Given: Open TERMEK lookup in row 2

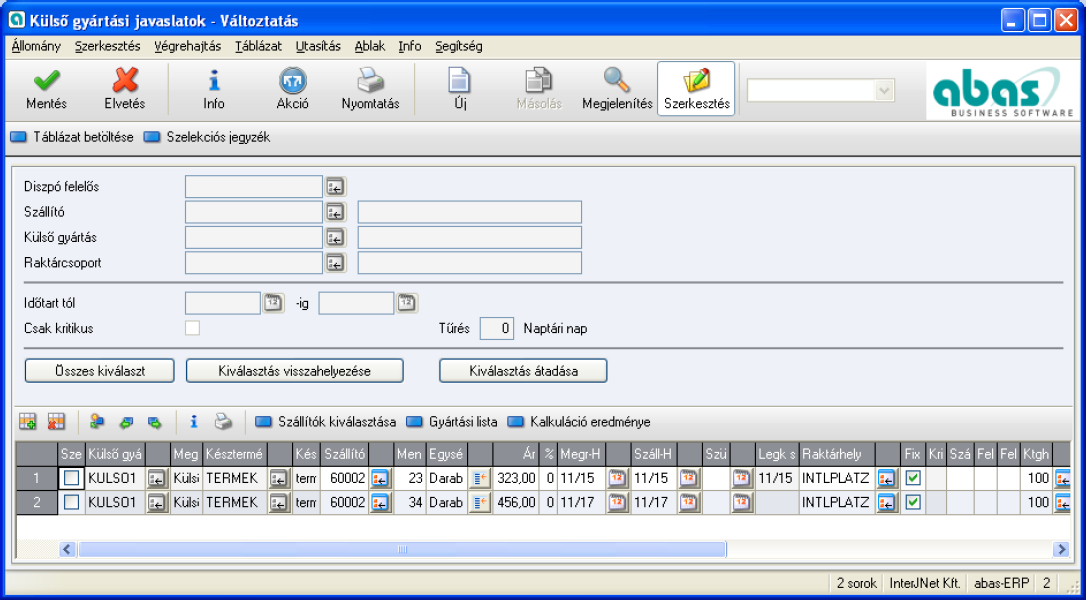Looking at the screenshot, I should [280, 503].
